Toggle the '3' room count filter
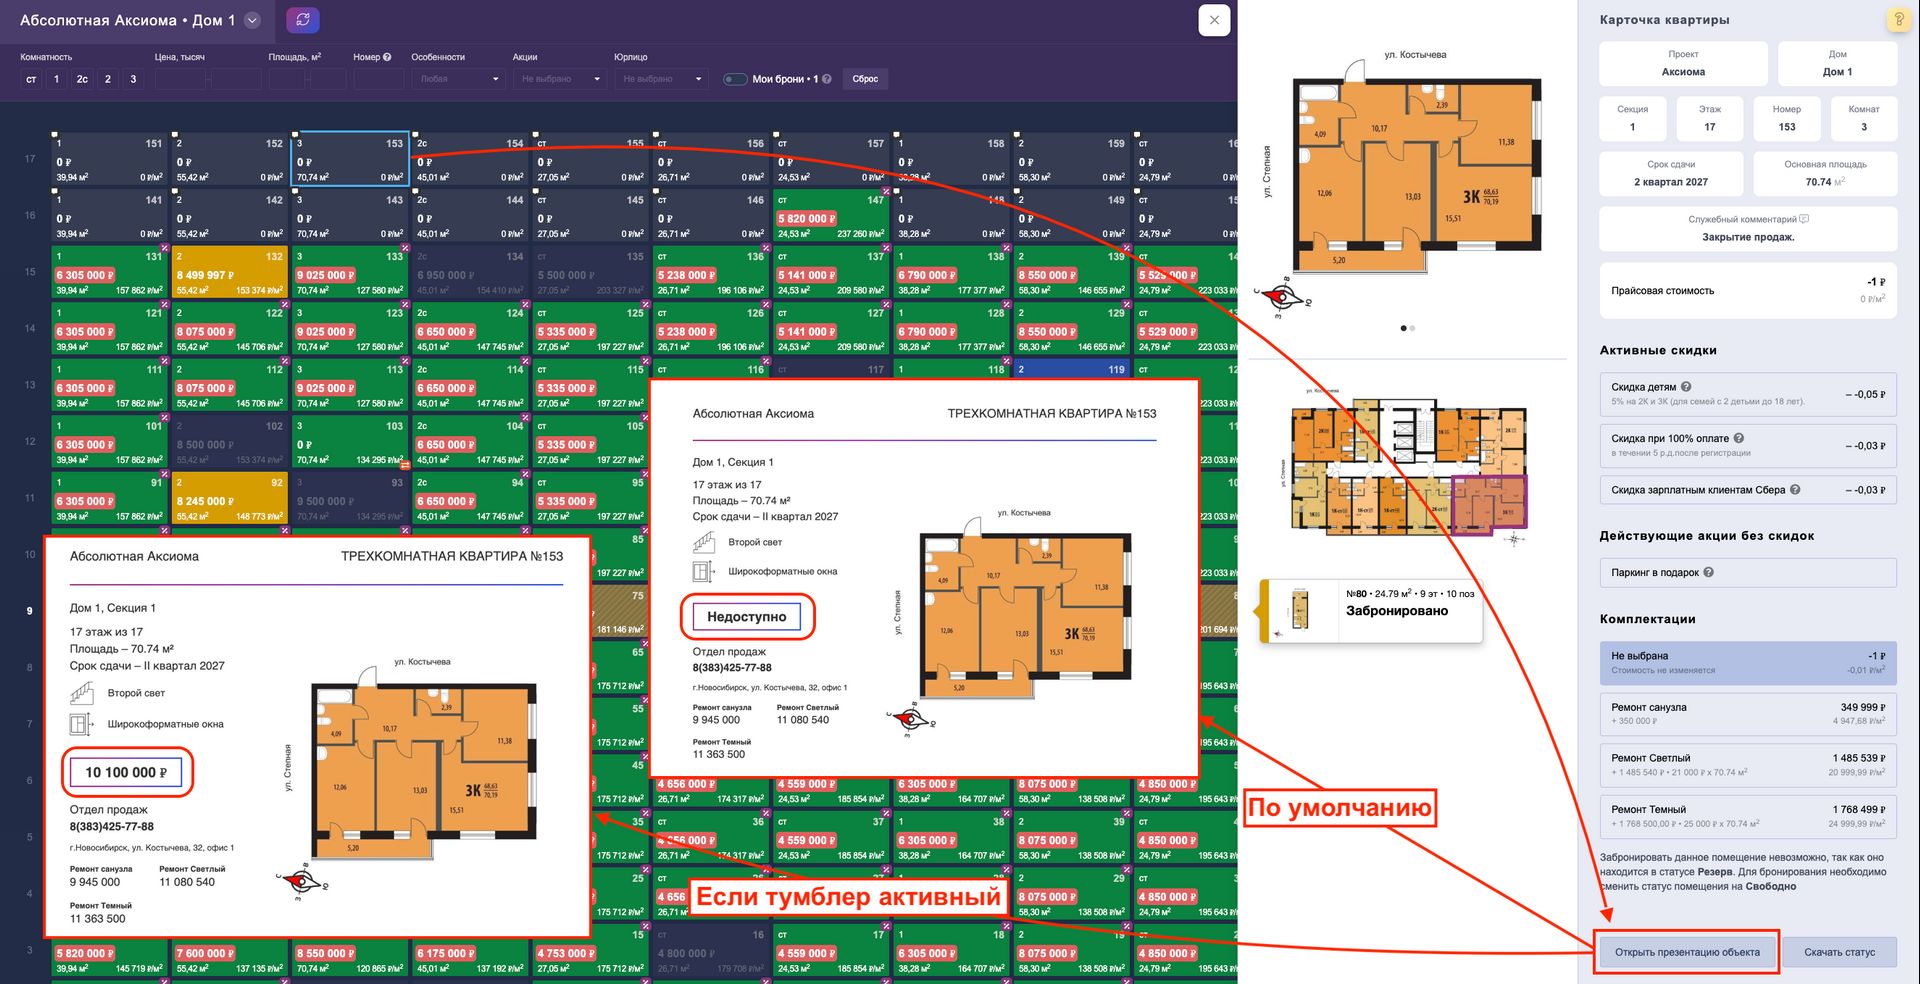The width and height of the screenshot is (1920, 984). (x=133, y=79)
